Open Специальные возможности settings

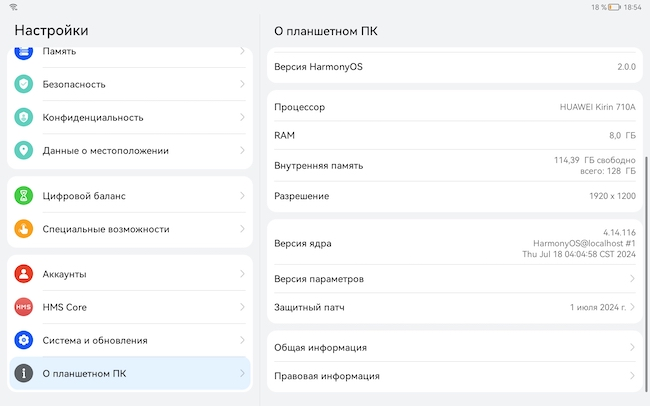point(130,229)
